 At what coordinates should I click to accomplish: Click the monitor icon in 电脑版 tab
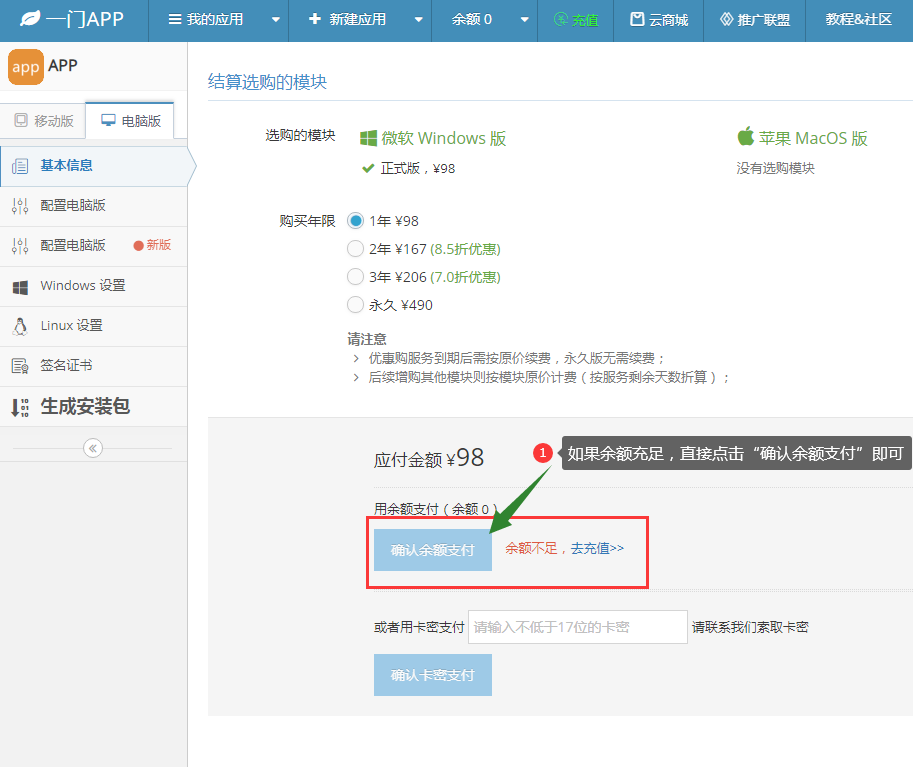pyautogui.click(x=108, y=121)
